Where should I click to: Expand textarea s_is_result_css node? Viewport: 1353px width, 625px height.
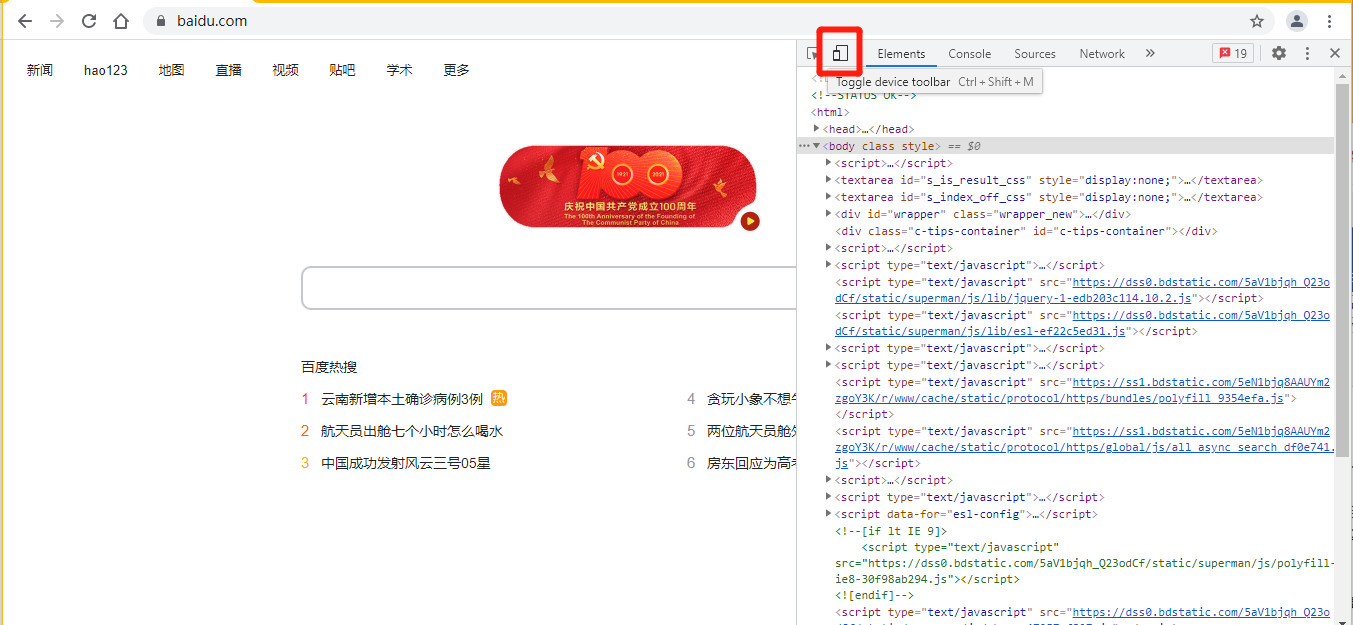click(x=829, y=179)
